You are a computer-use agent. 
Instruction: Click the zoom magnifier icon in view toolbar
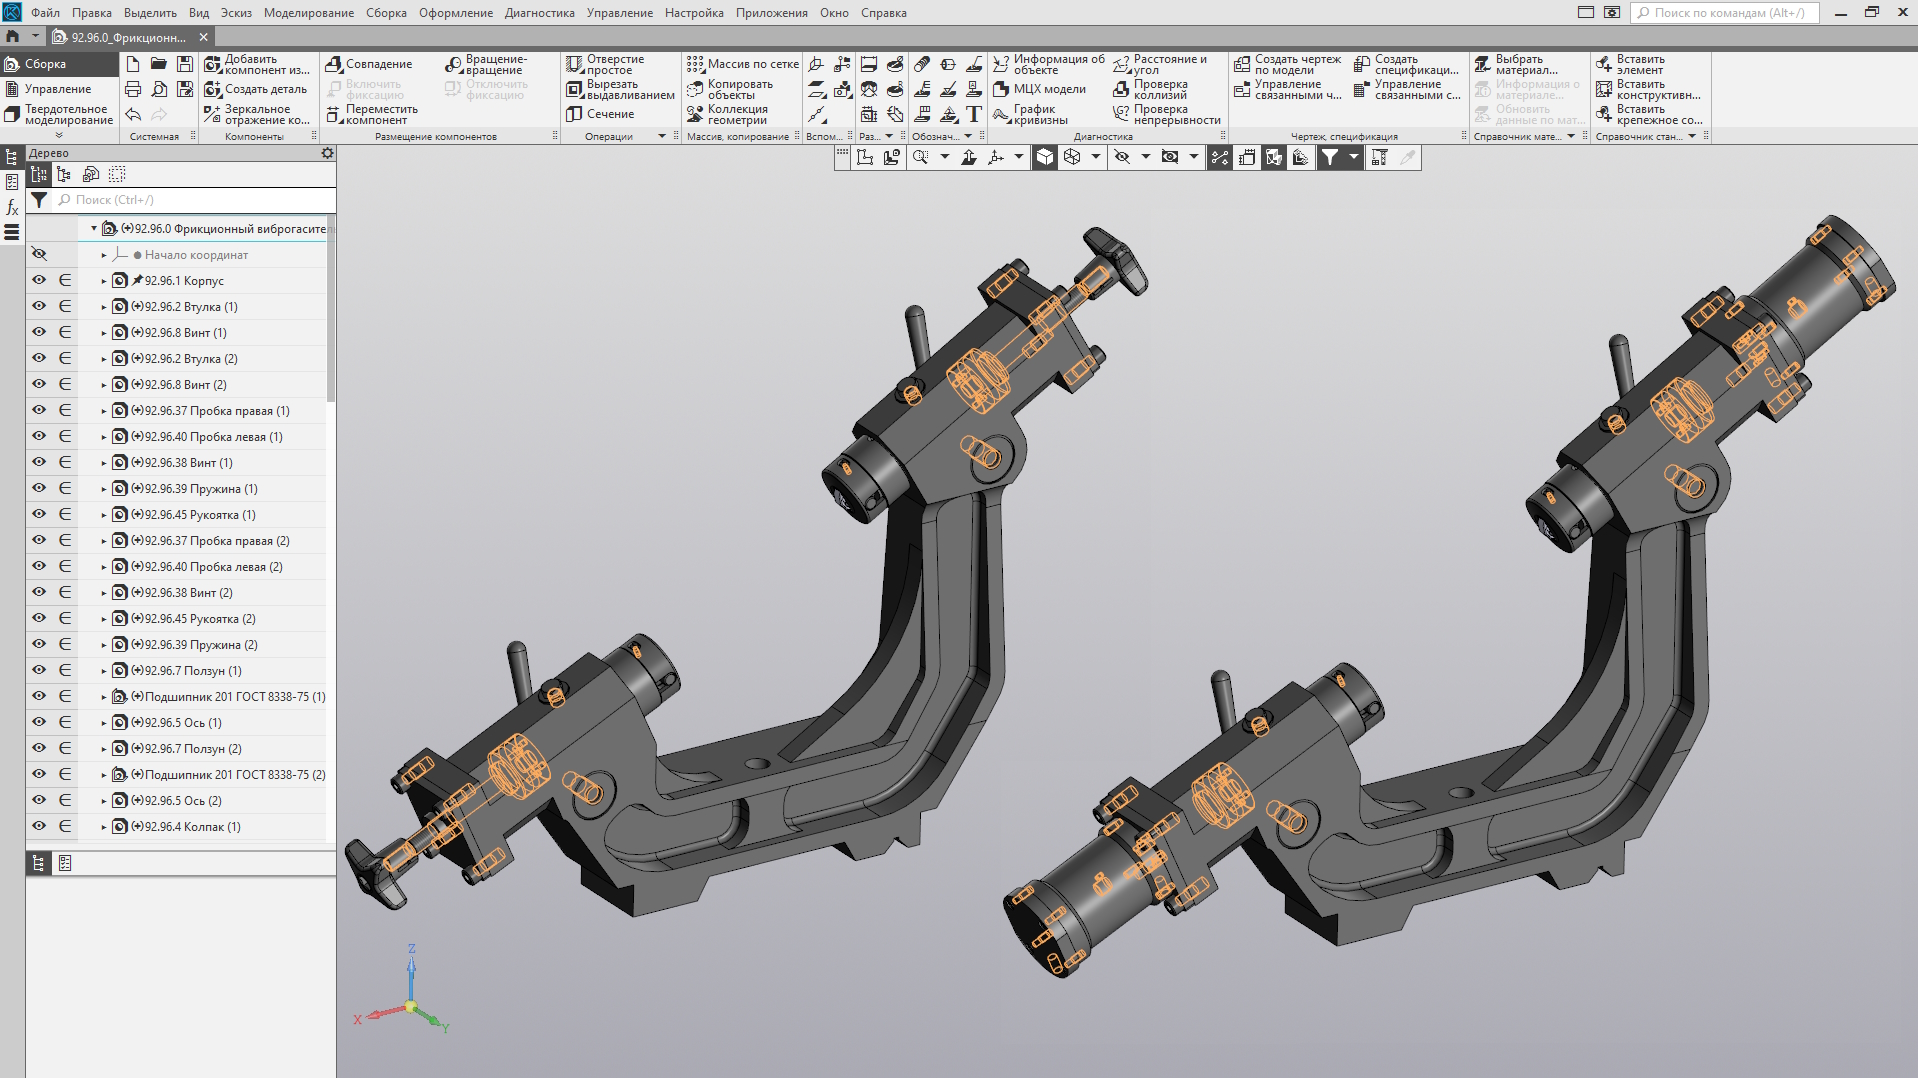[920, 157]
